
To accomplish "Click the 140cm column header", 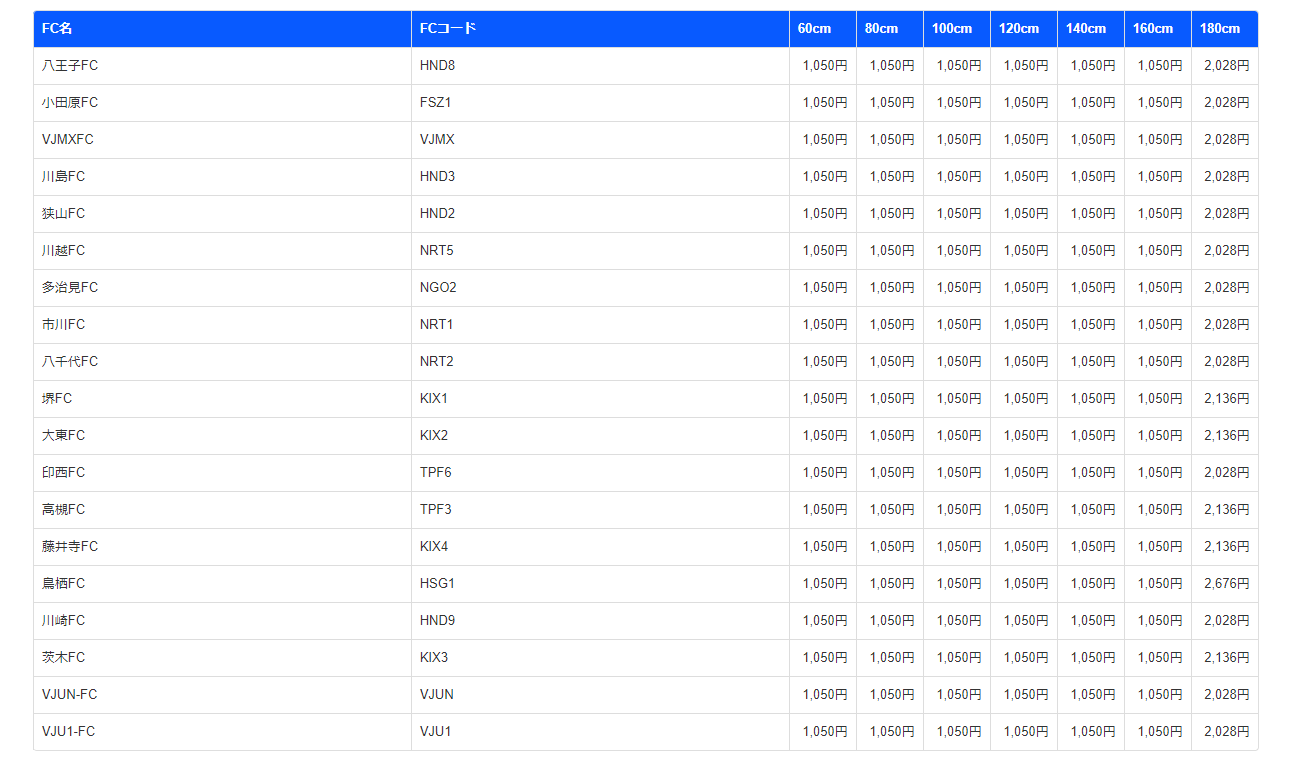I will (1085, 29).
